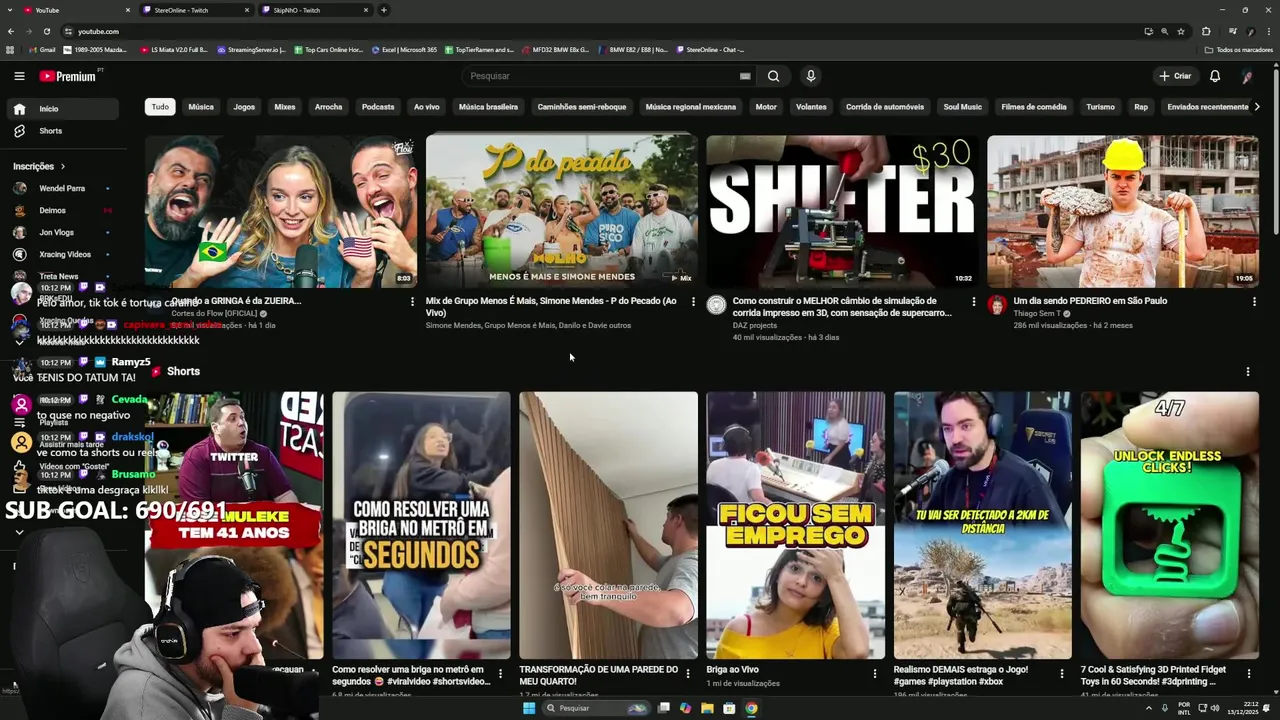The image size is (1280, 720).
Task: Click the YouTube Premium logo
Action: click(68, 76)
